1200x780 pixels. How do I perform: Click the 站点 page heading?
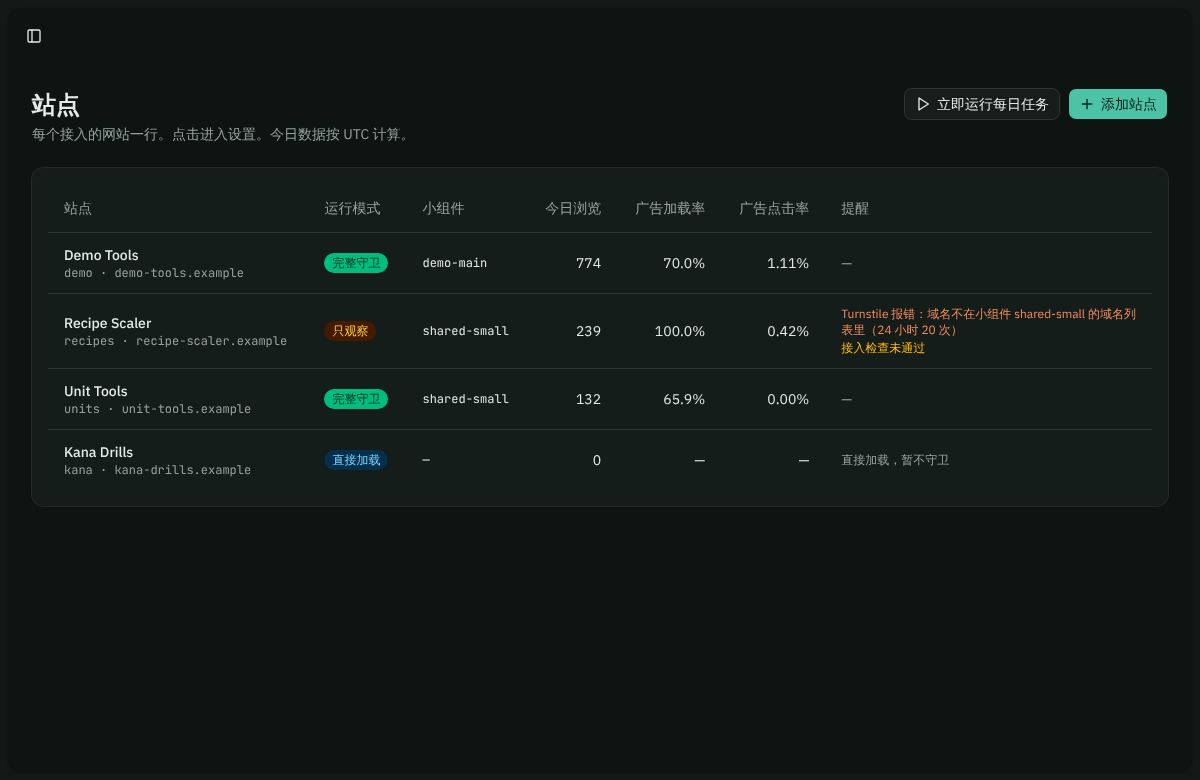pos(55,105)
